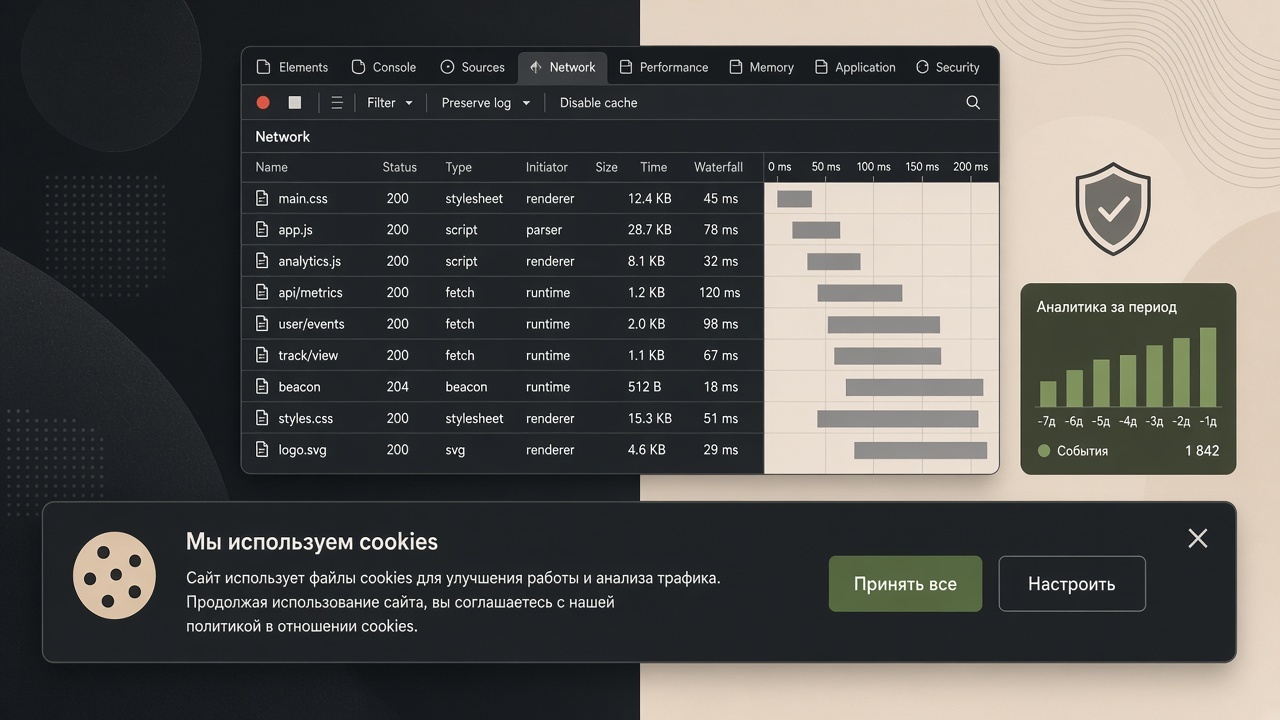Click the 120 ms time value
Viewport: 1280px width, 720px height.
click(x=720, y=293)
